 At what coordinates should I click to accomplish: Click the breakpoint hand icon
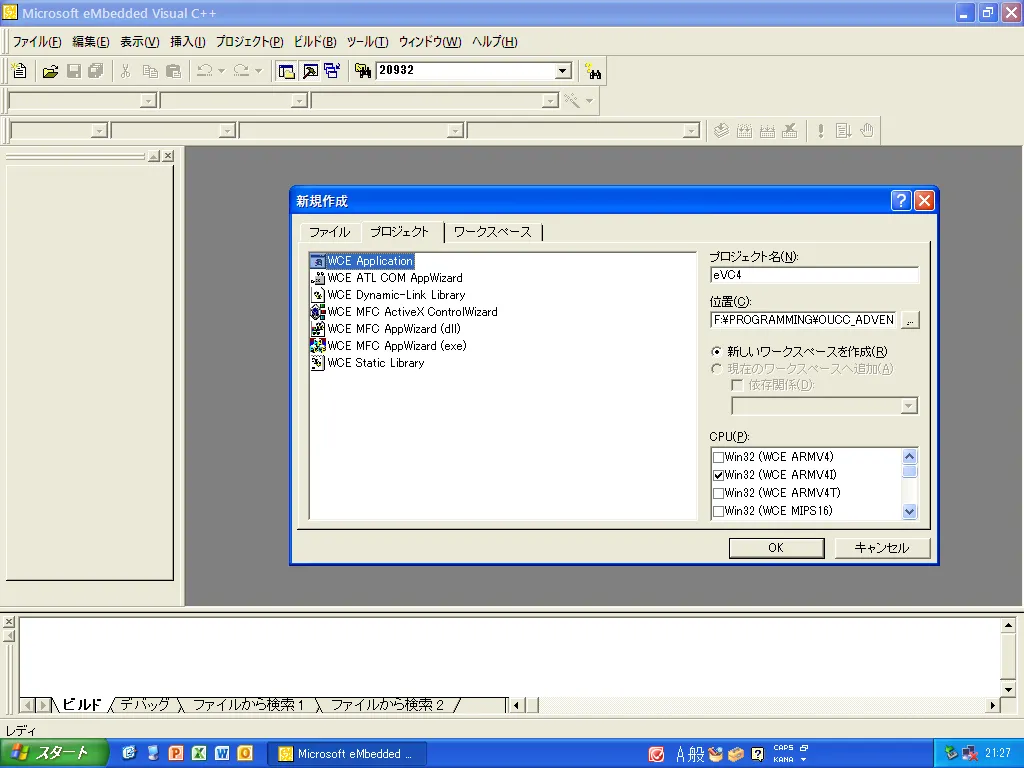pyautogui.click(x=867, y=131)
